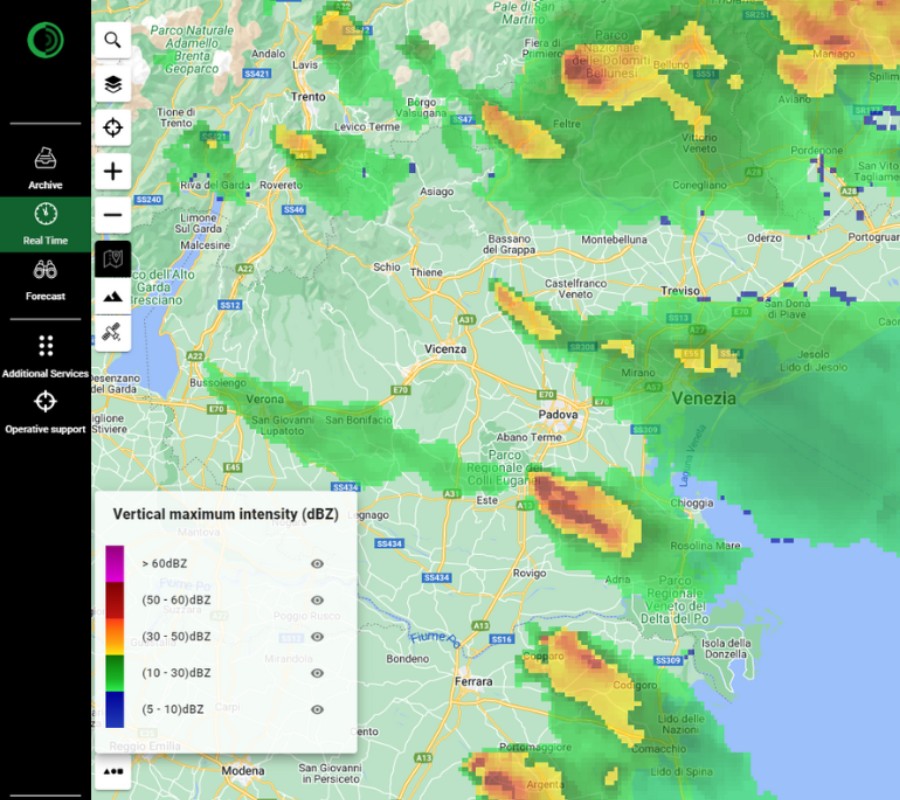Click the Este town label on map

487,500
